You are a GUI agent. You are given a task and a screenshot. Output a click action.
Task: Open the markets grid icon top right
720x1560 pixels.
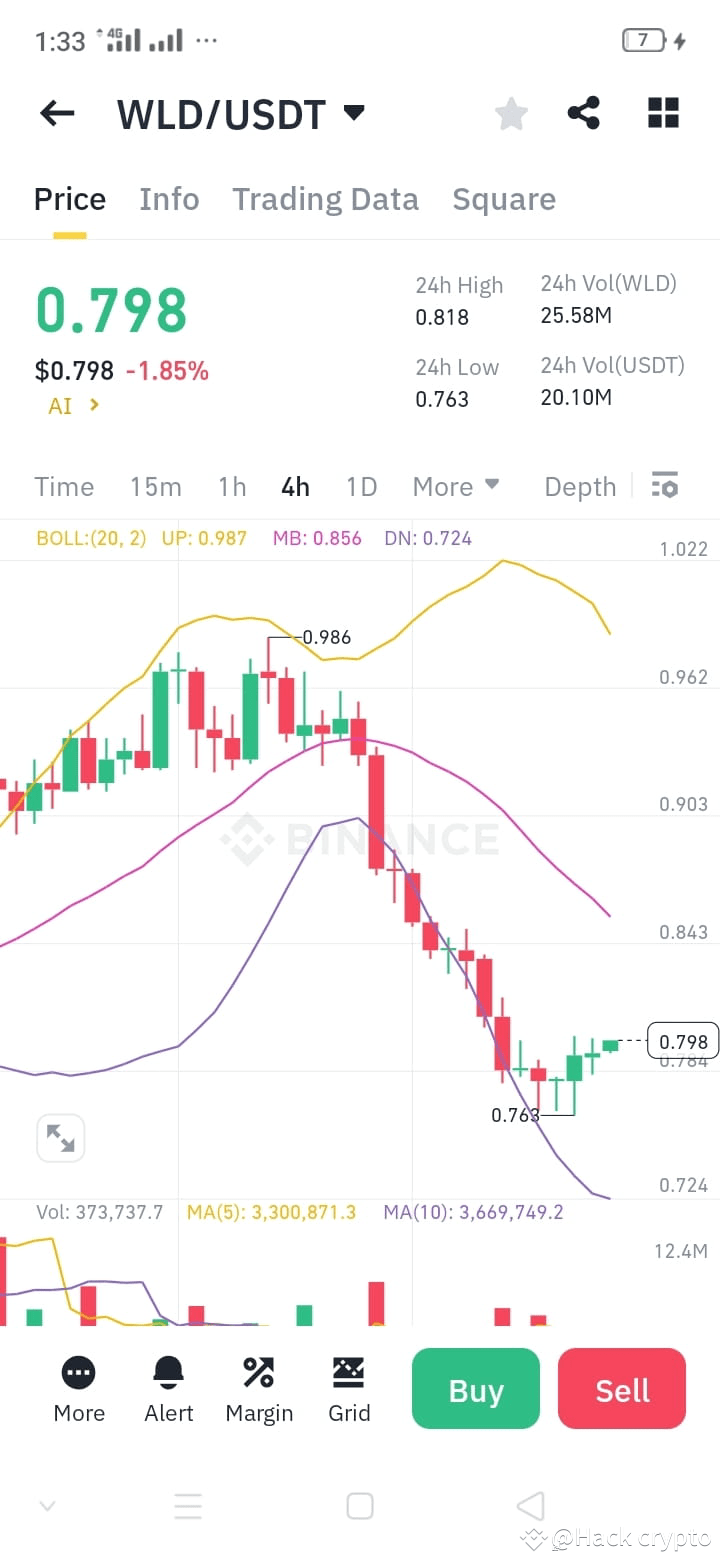pyautogui.click(x=663, y=113)
